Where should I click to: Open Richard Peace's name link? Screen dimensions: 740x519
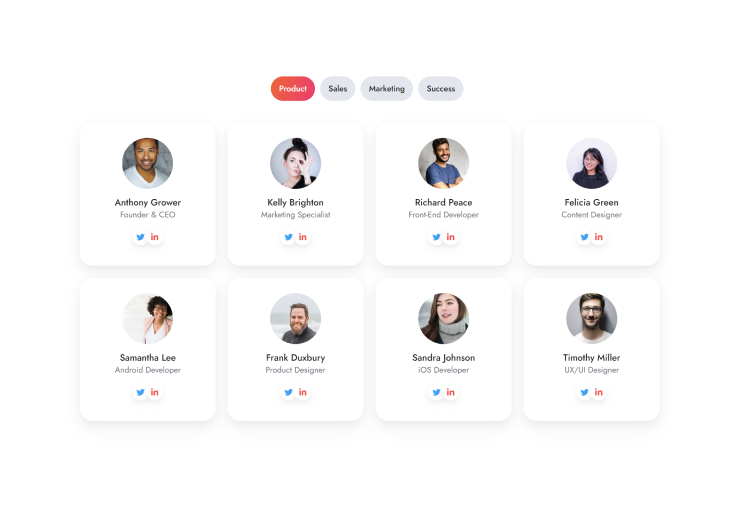(444, 202)
